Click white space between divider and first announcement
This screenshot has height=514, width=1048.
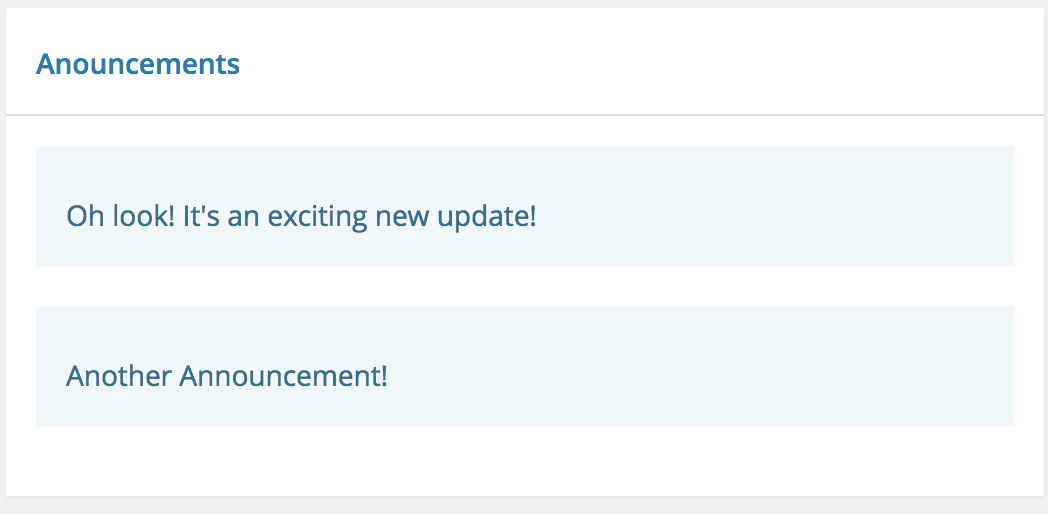click(x=525, y=131)
